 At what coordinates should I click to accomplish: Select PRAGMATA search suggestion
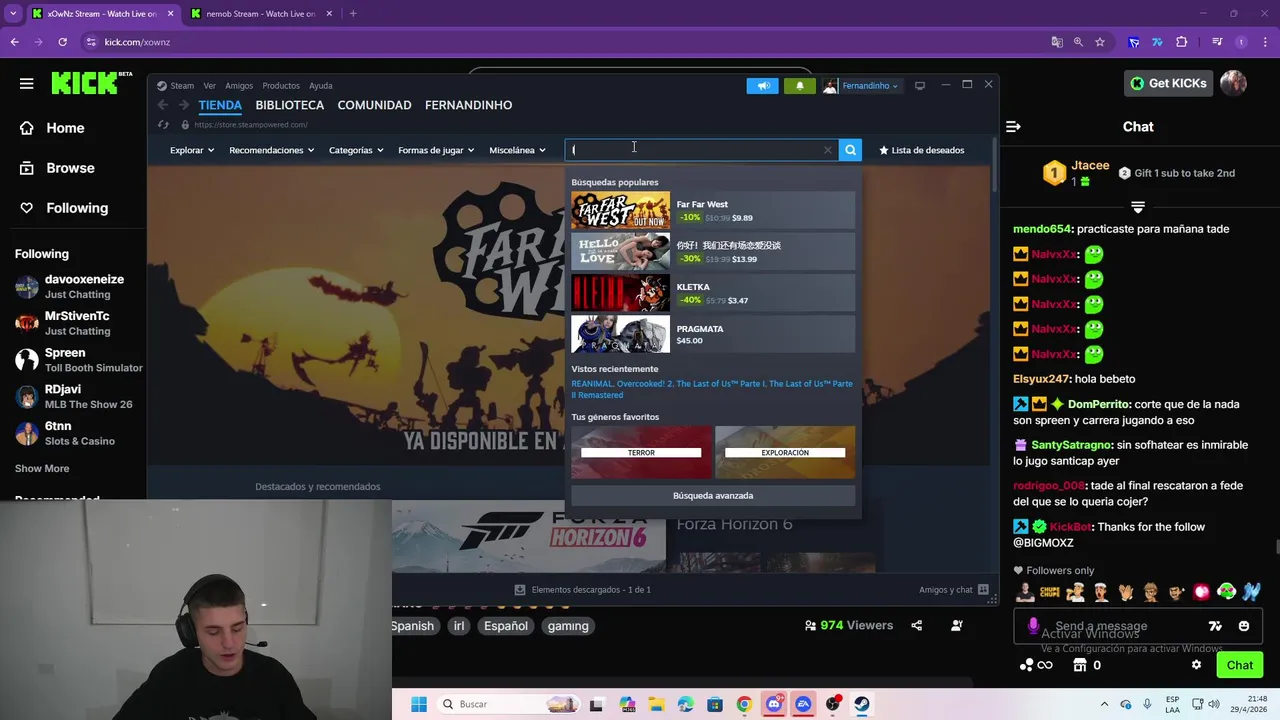pyautogui.click(x=713, y=335)
